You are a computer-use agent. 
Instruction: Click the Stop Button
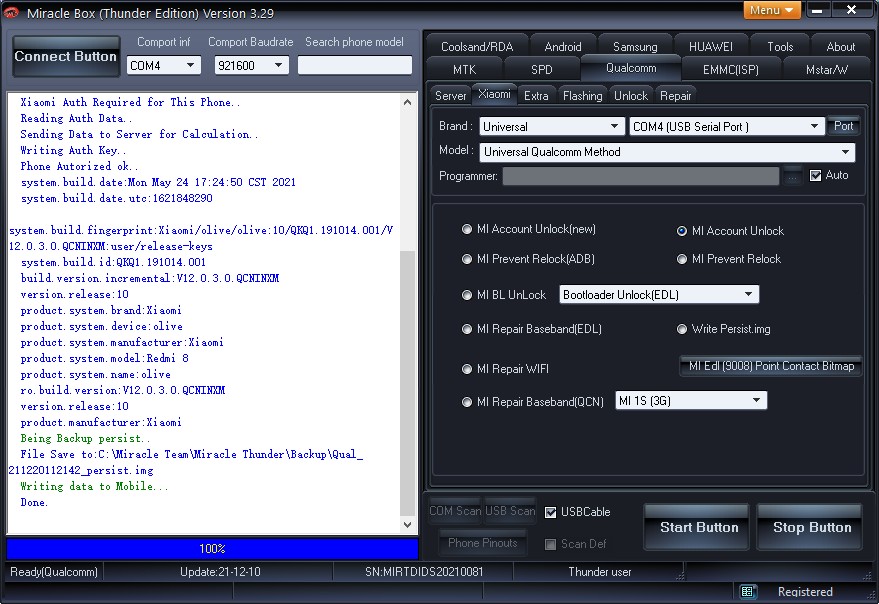pyautogui.click(x=811, y=527)
